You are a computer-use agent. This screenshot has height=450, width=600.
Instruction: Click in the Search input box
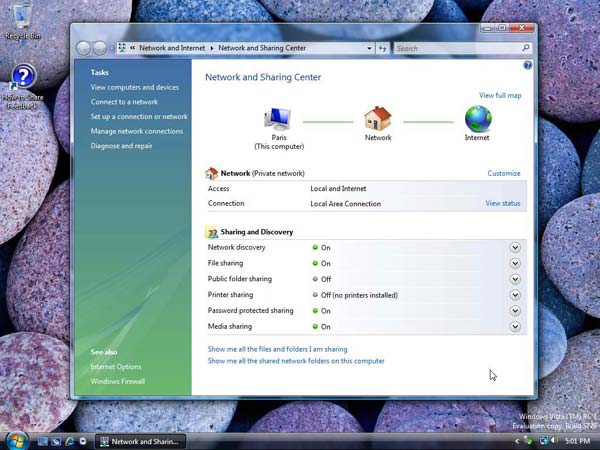point(456,48)
